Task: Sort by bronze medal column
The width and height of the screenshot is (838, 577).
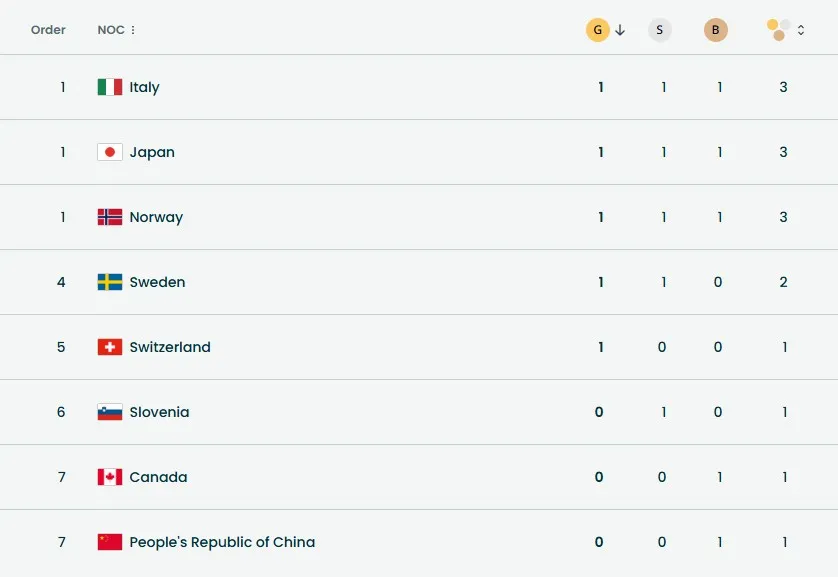Action: point(715,30)
